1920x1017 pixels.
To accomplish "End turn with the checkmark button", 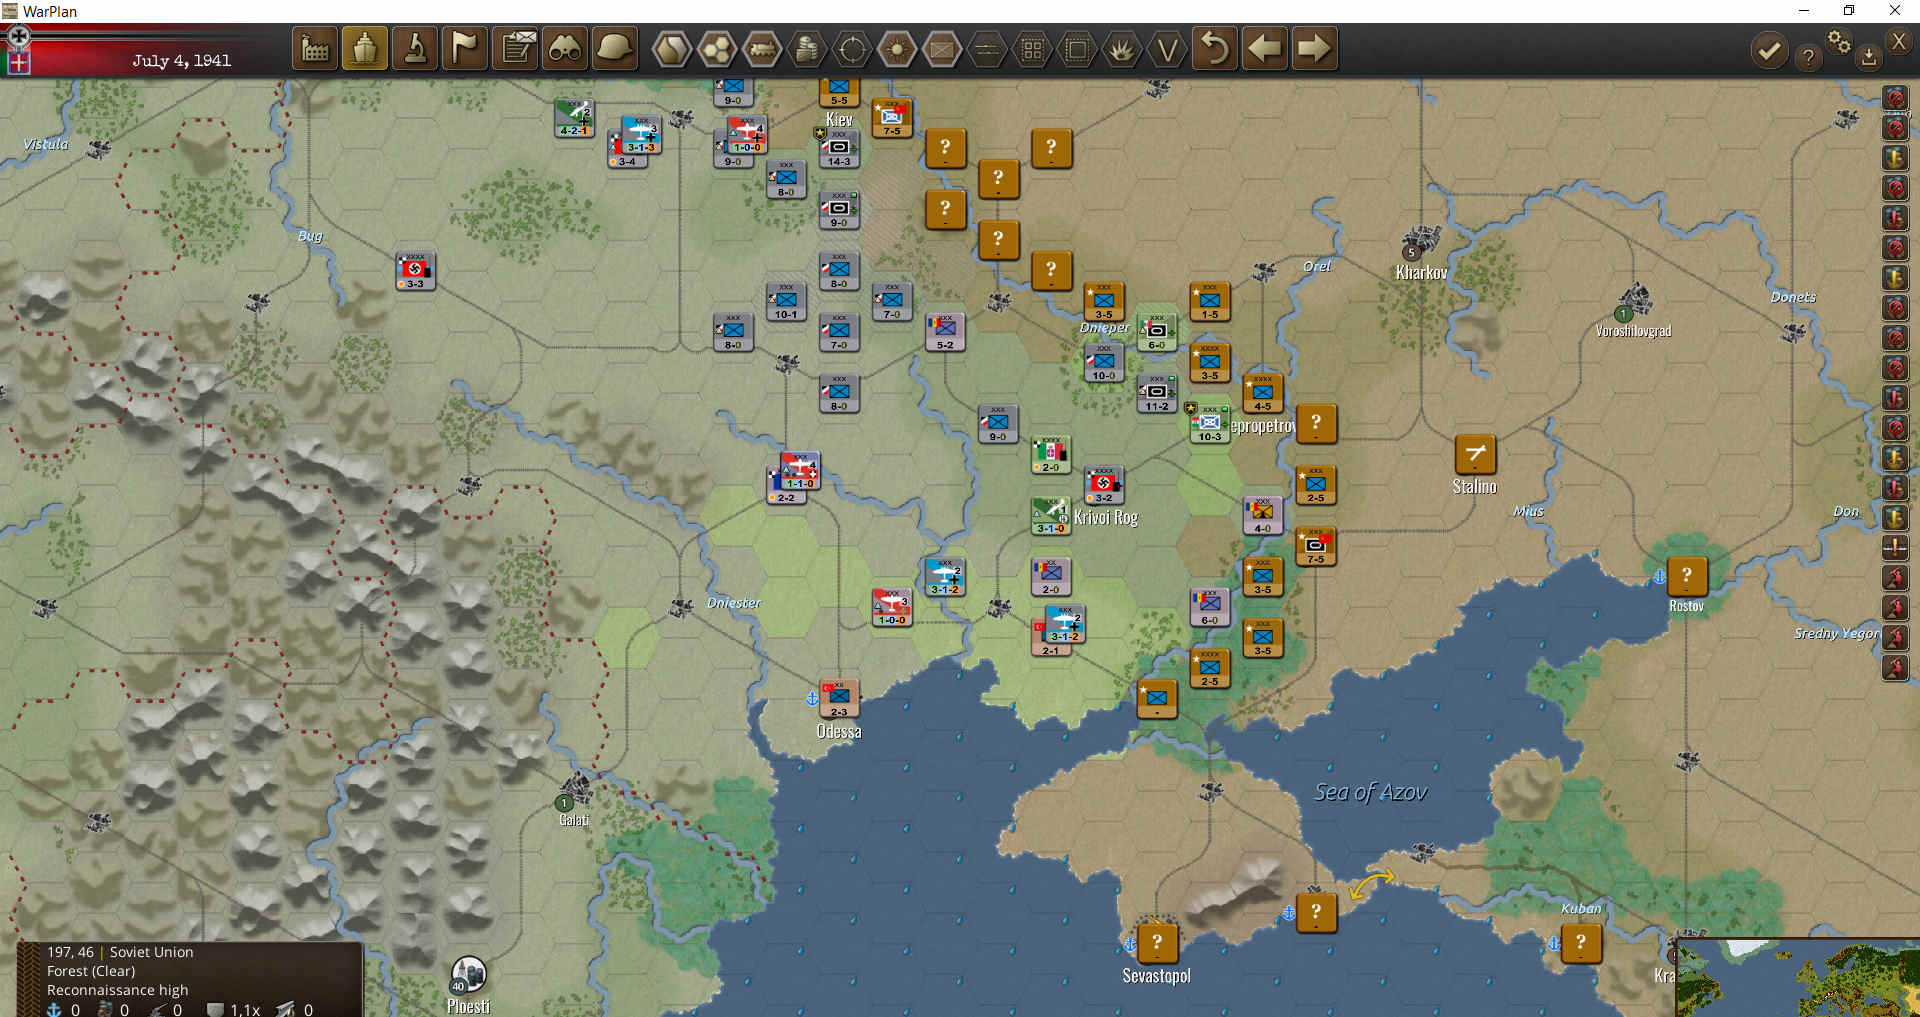I will coord(1769,50).
